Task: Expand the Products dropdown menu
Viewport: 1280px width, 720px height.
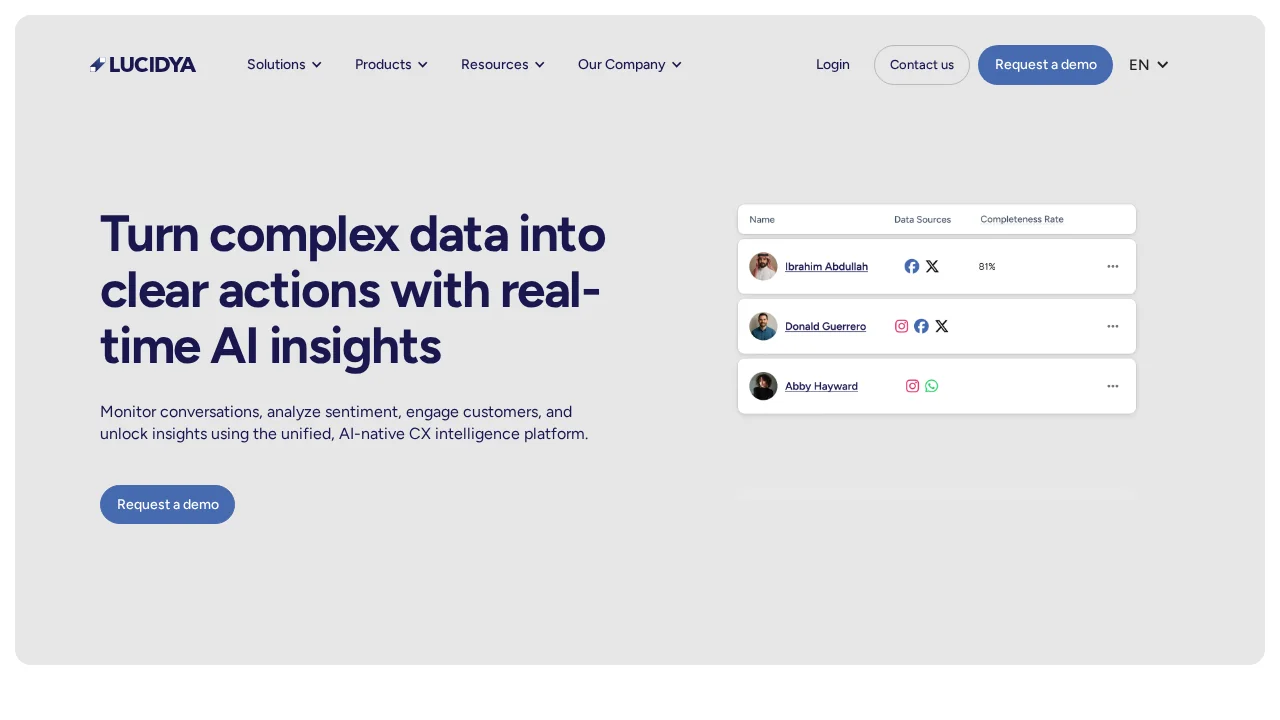Action: [x=391, y=65]
